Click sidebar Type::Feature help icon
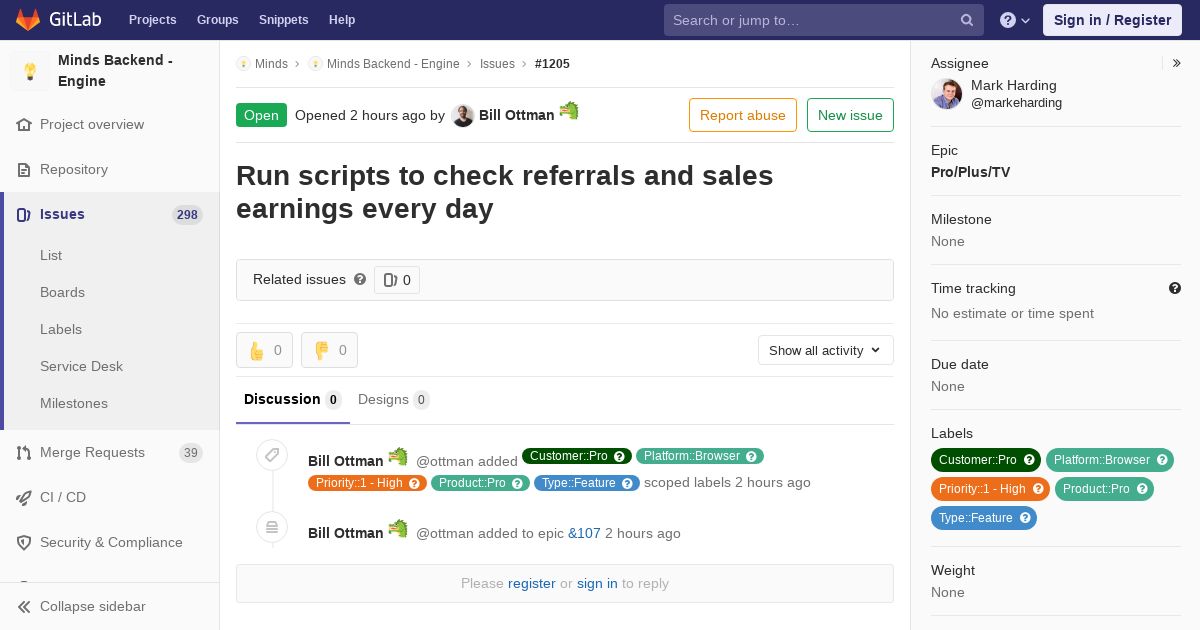 point(1025,518)
